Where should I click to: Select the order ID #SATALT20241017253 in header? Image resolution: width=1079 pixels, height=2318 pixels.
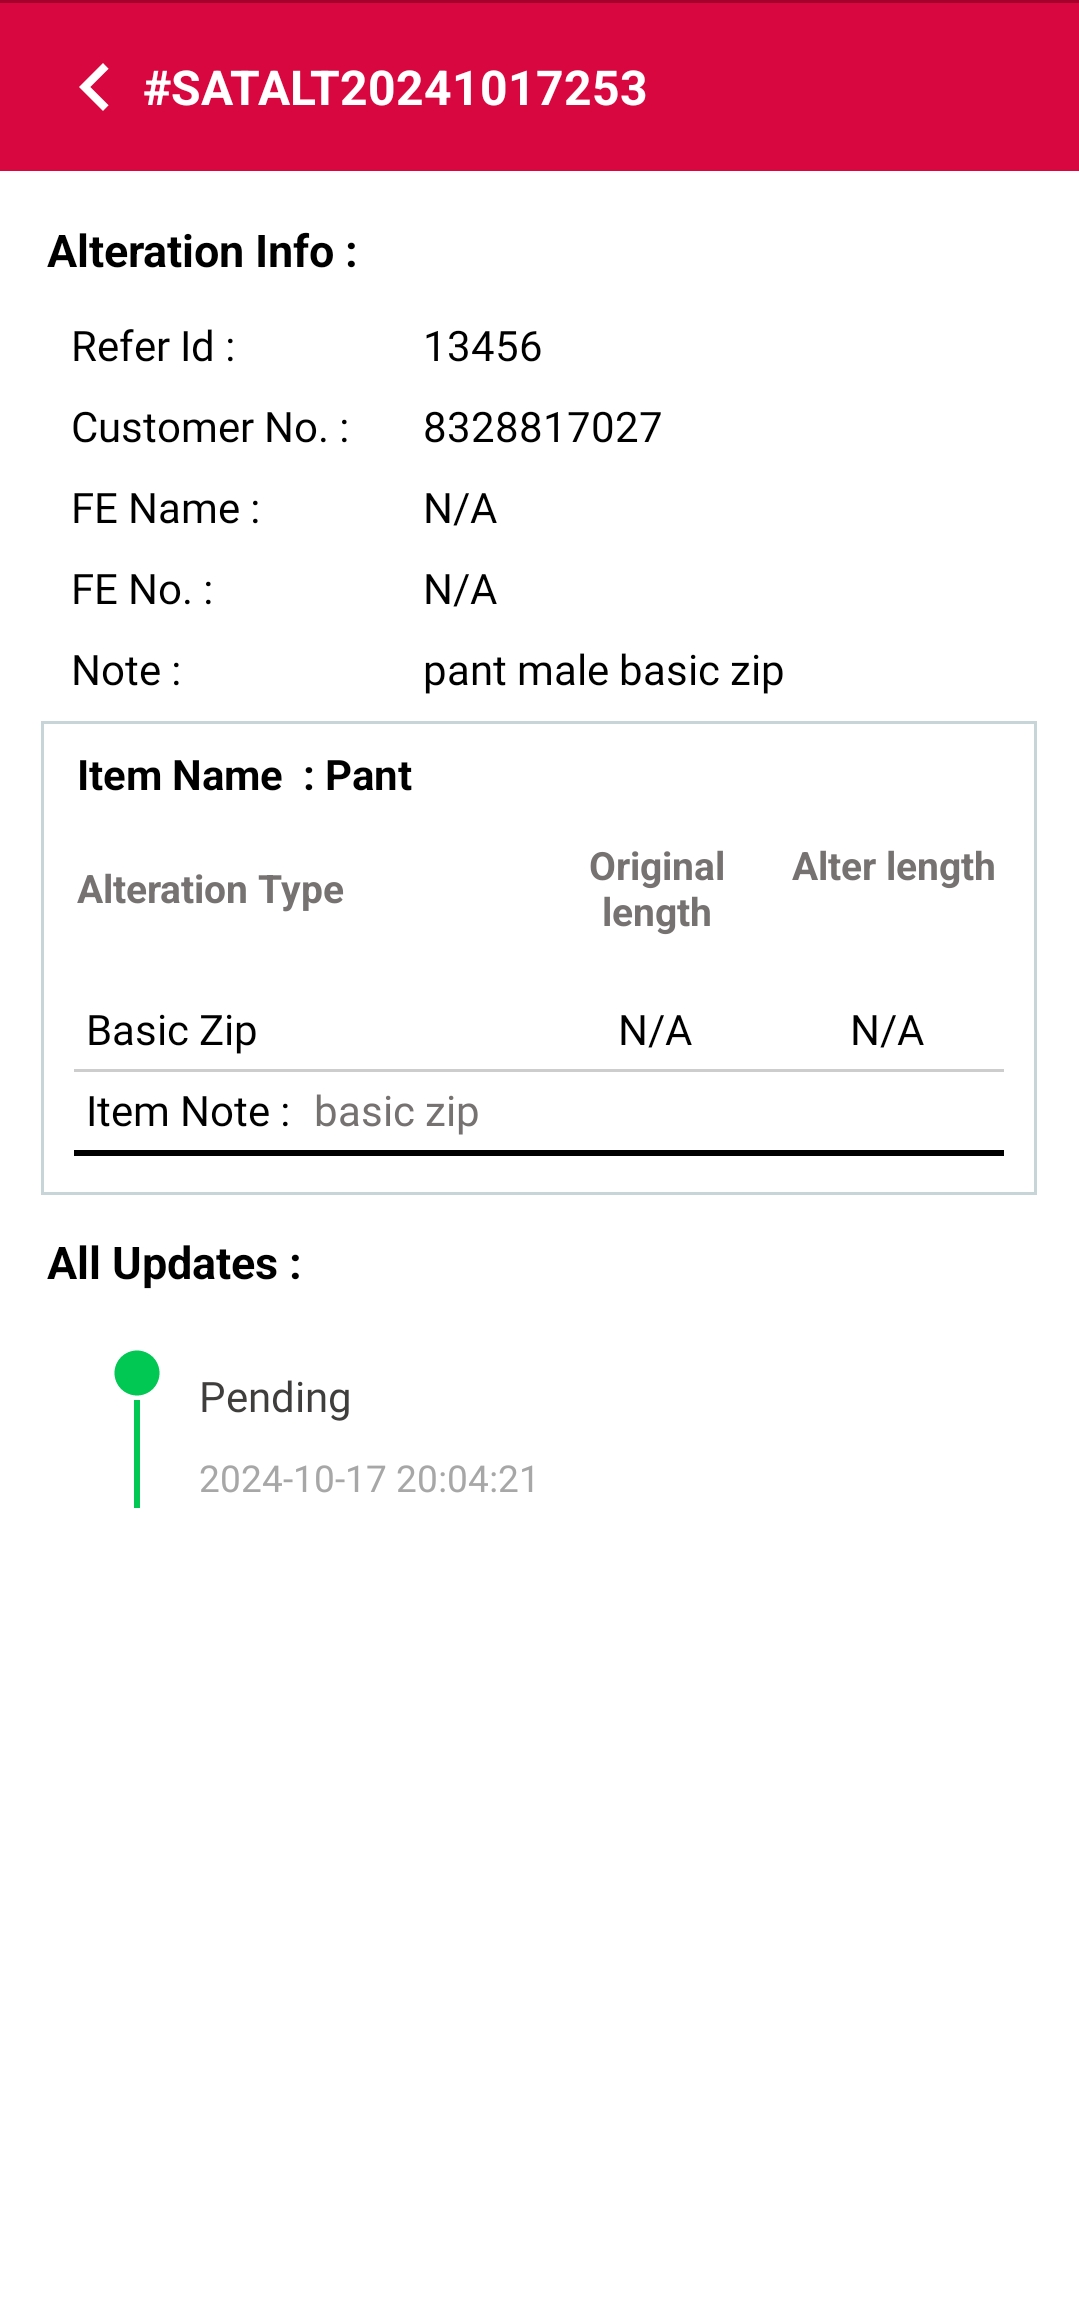[392, 89]
